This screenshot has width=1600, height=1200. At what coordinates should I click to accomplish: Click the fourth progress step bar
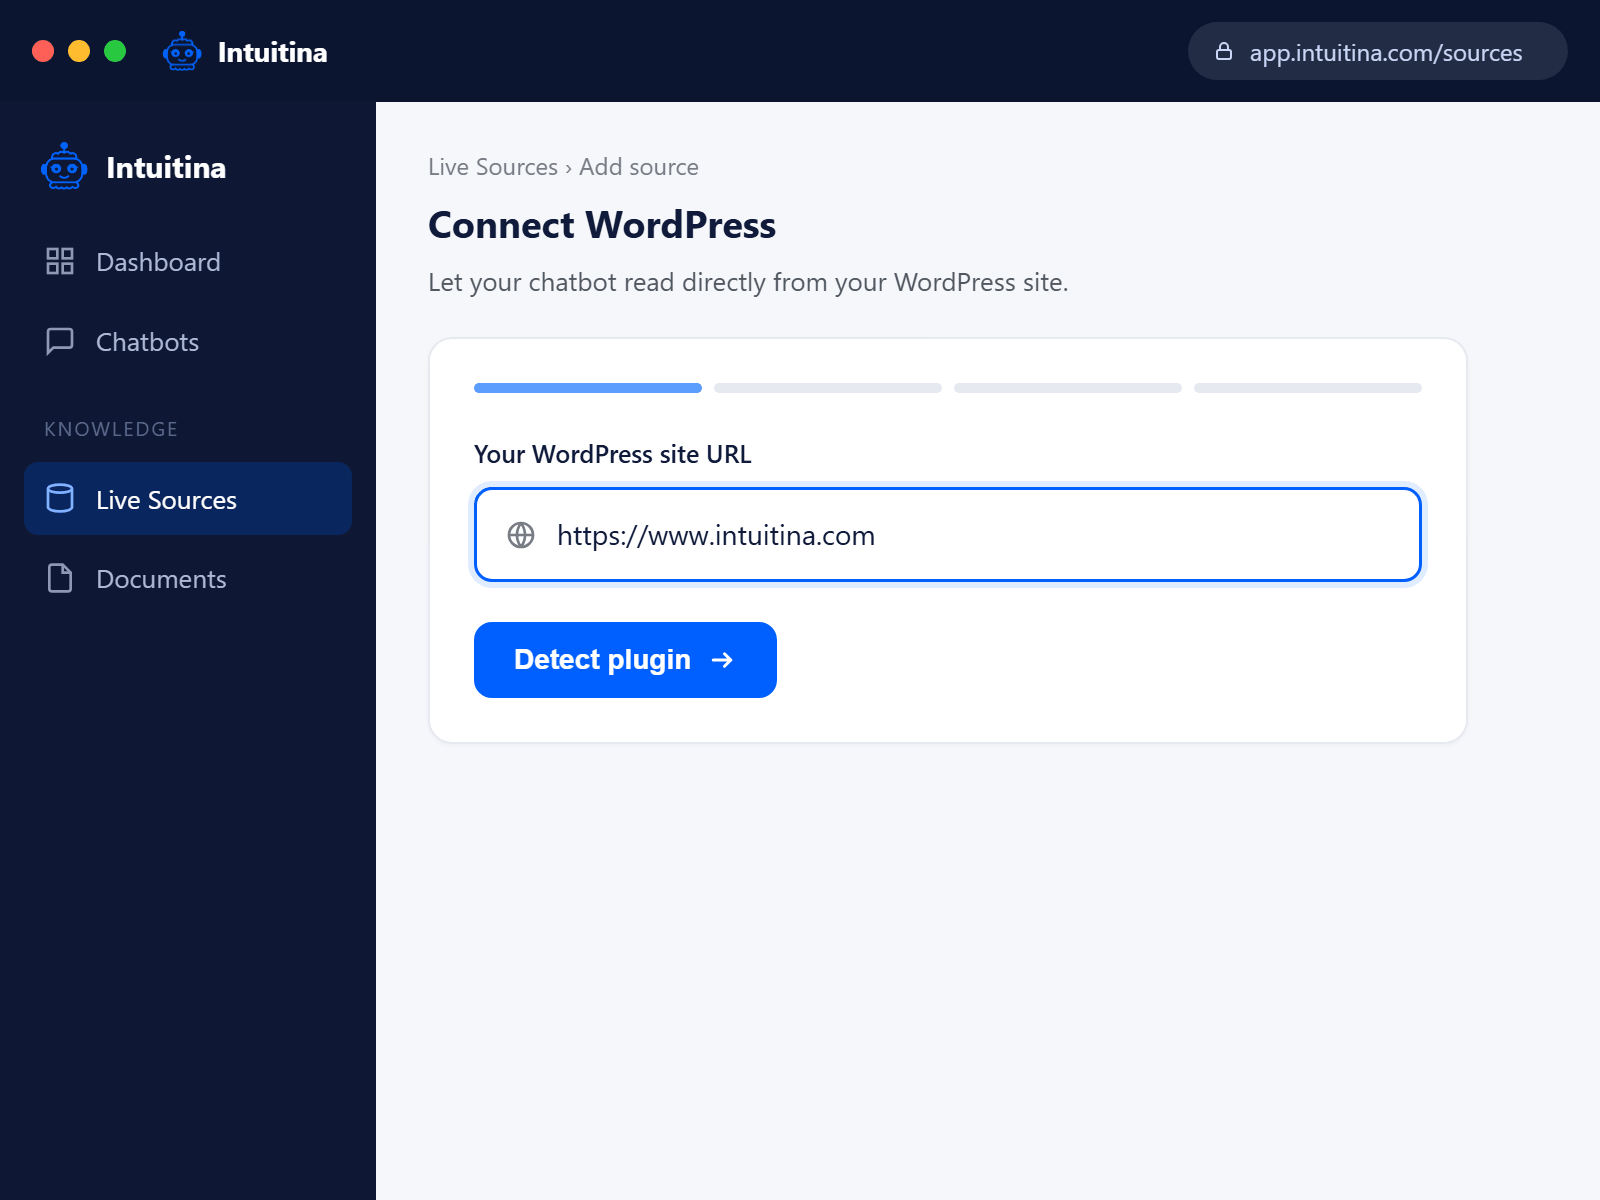pos(1308,388)
